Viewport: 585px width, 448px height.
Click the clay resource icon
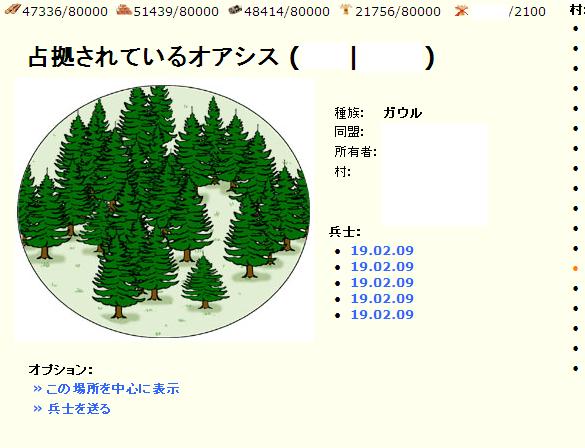coord(124,10)
